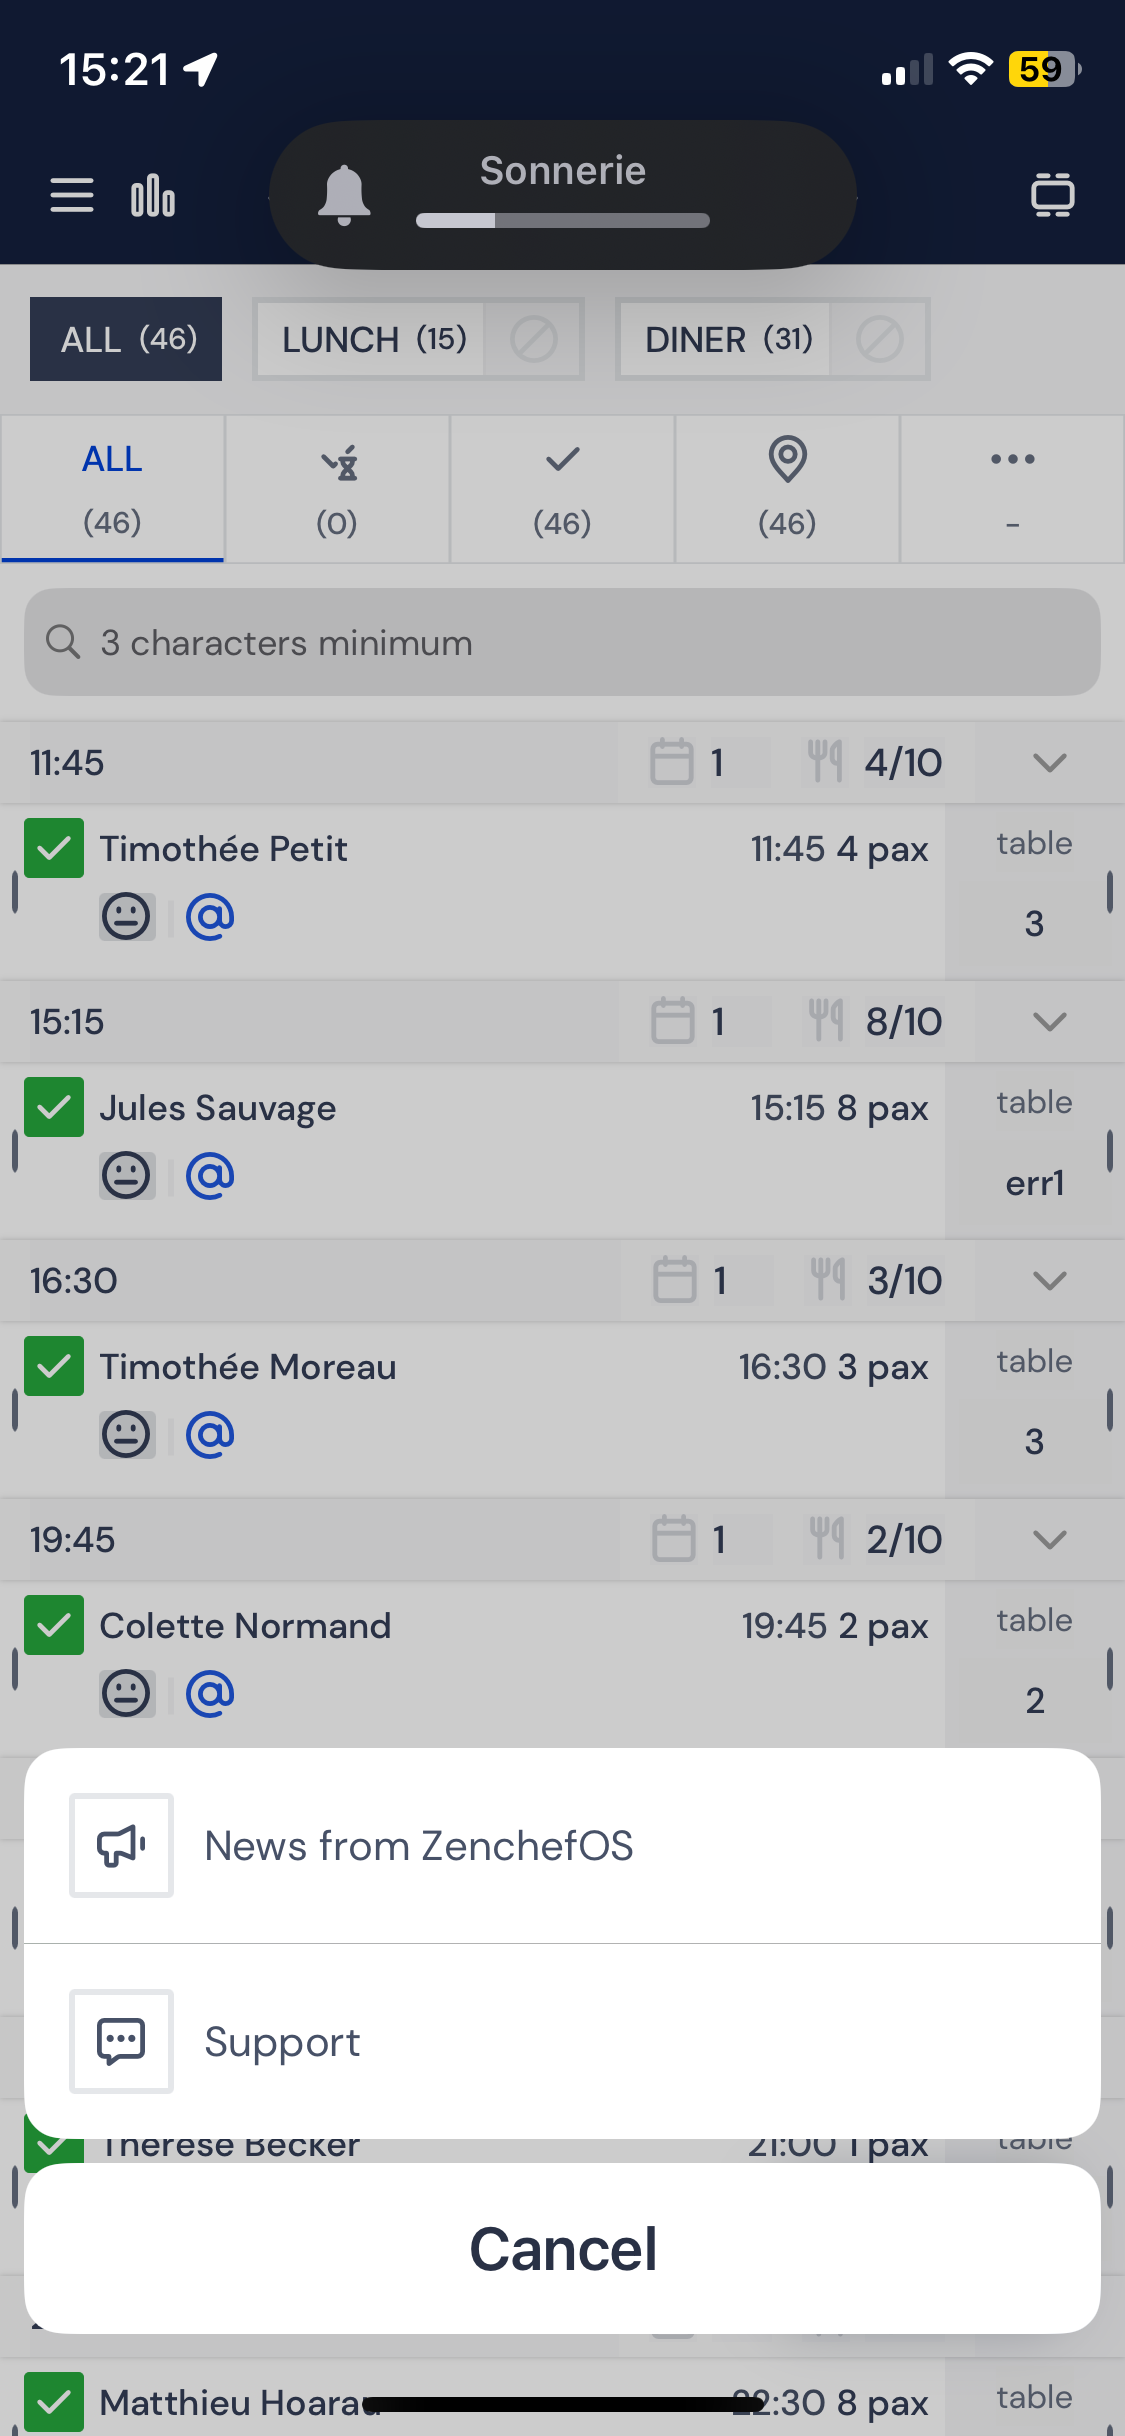Collapse the 19:45 time slot chevron
Screen dimensions: 1125x2436
pyautogui.click(x=1049, y=1539)
